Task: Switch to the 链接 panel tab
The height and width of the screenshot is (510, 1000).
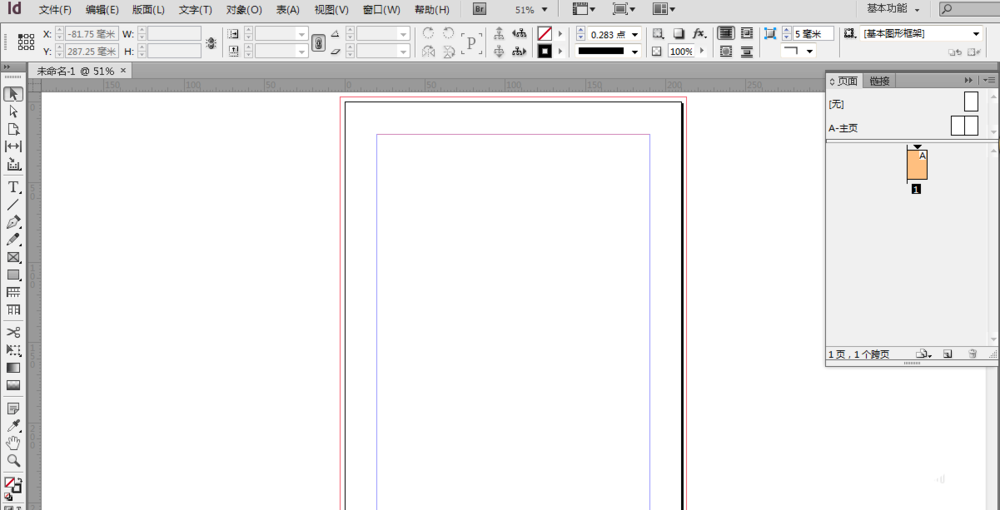Action: click(x=879, y=80)
